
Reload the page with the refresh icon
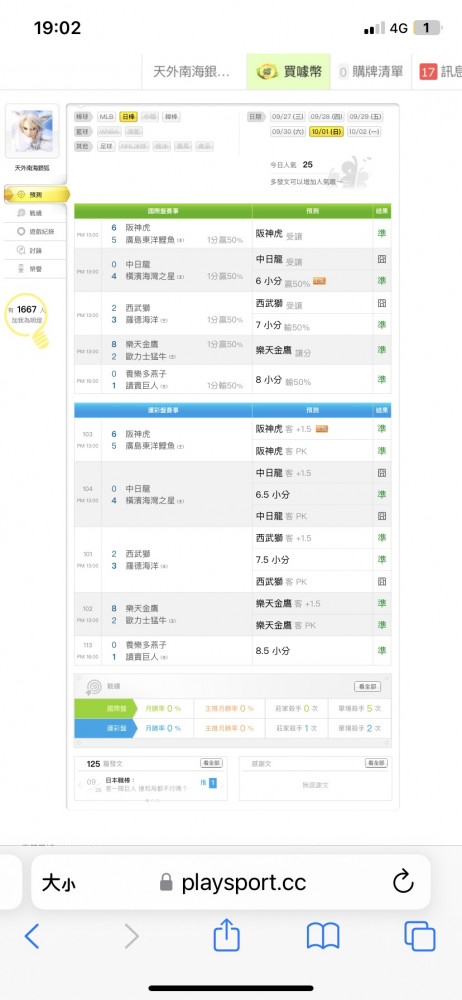(403, 883)
